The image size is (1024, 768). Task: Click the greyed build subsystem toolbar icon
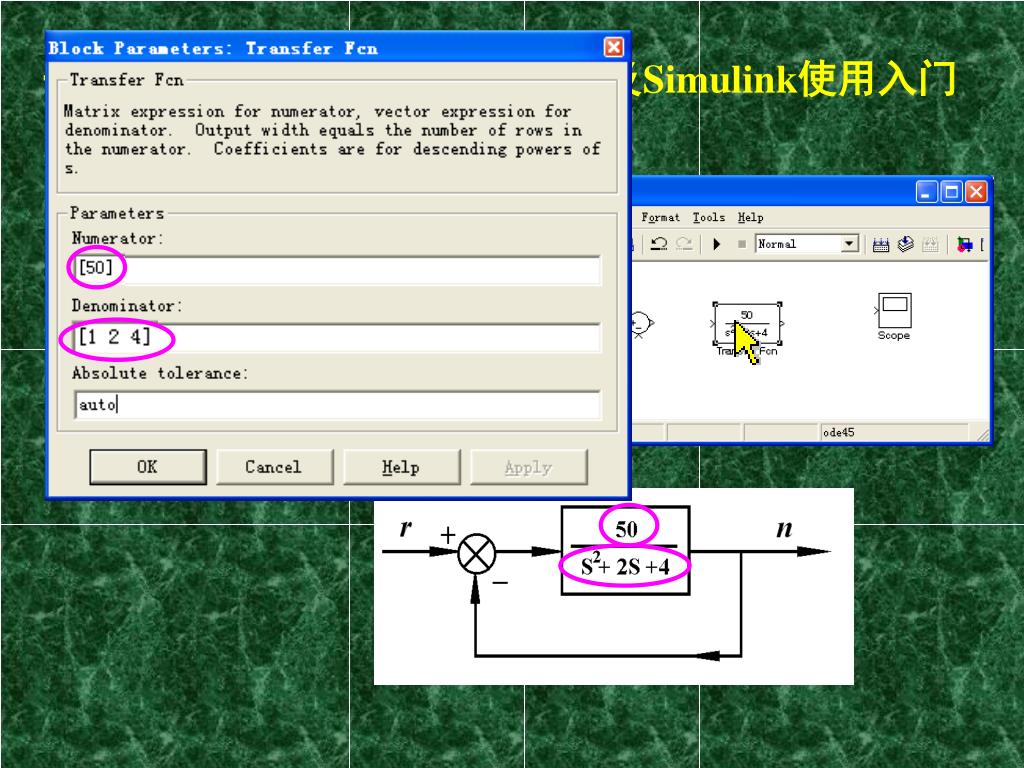click(x=930, y=245)
